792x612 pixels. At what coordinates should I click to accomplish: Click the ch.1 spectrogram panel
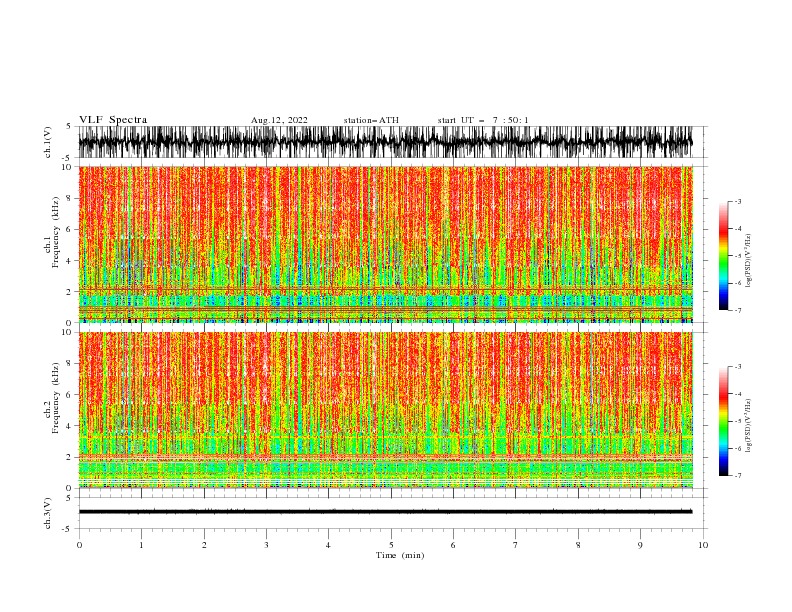click(x=386, y=244)
